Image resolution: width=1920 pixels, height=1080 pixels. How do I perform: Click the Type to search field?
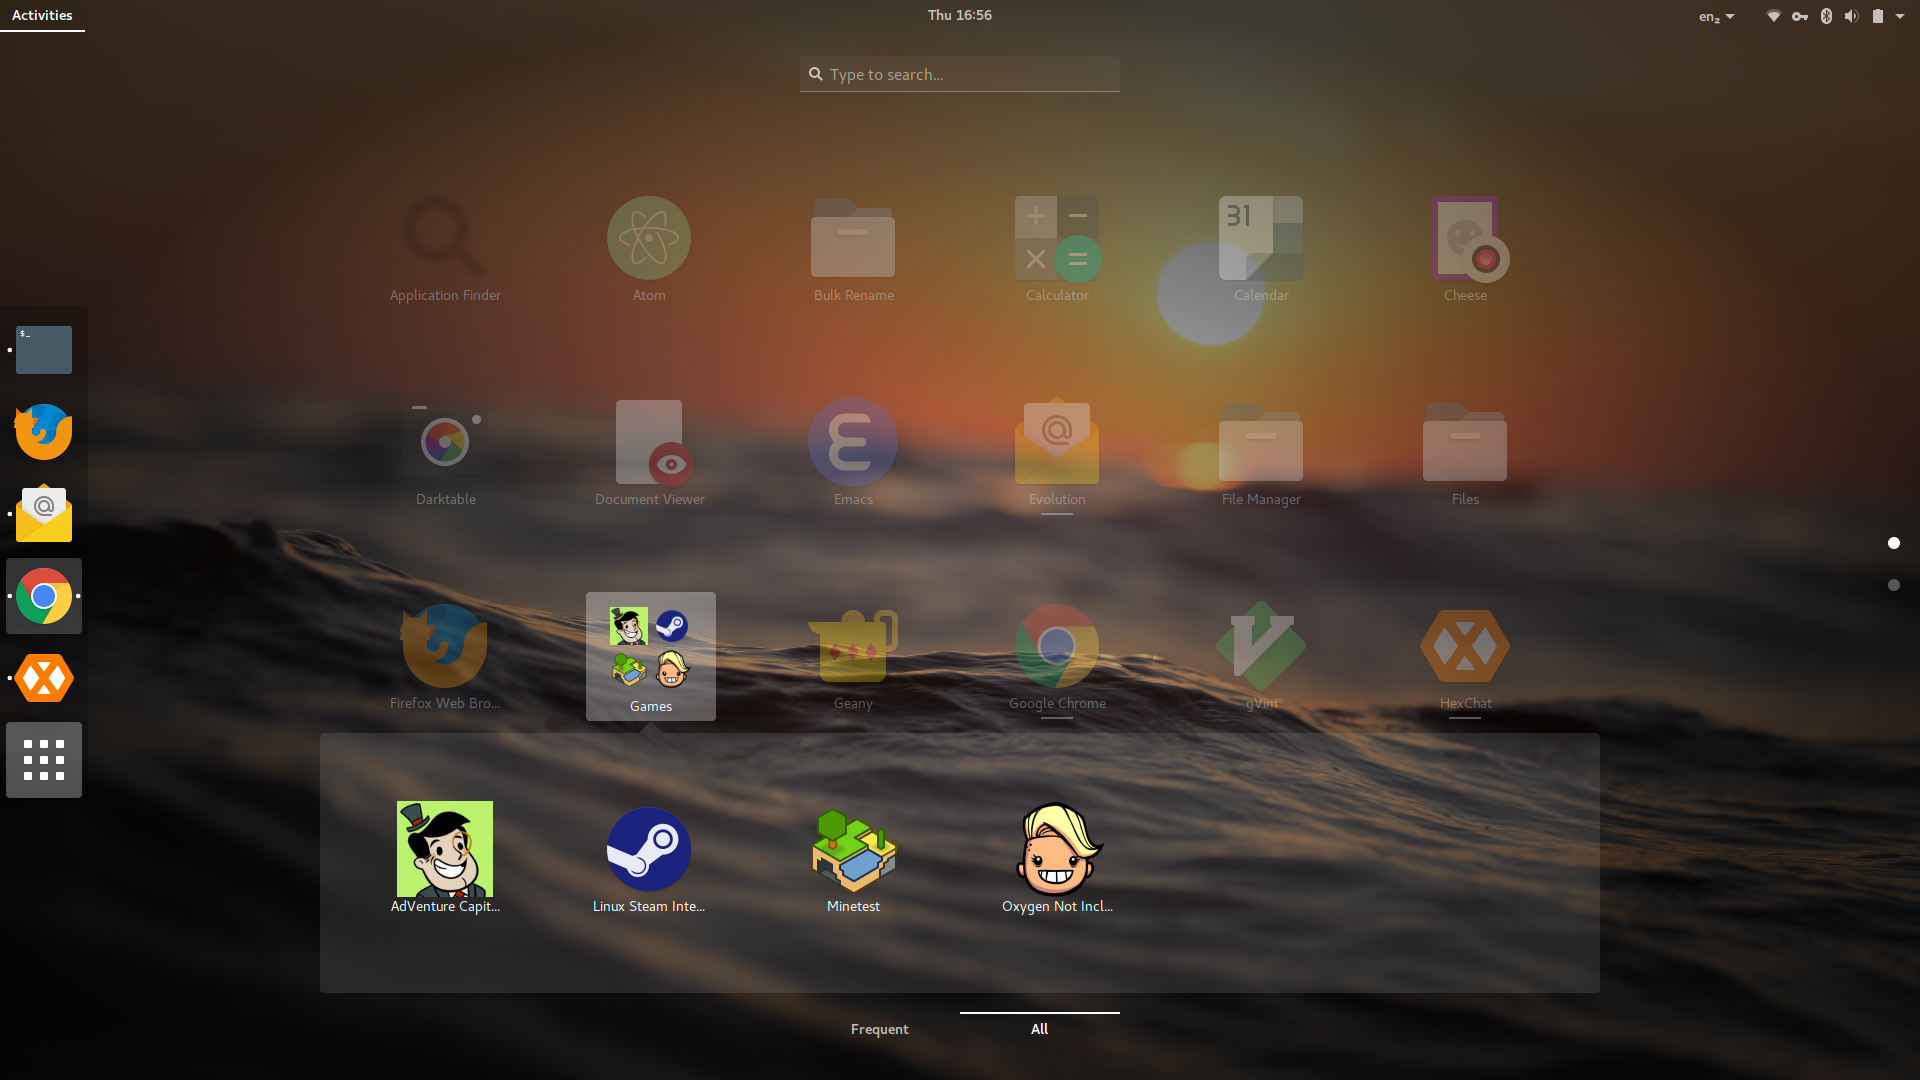coord(960,74)
